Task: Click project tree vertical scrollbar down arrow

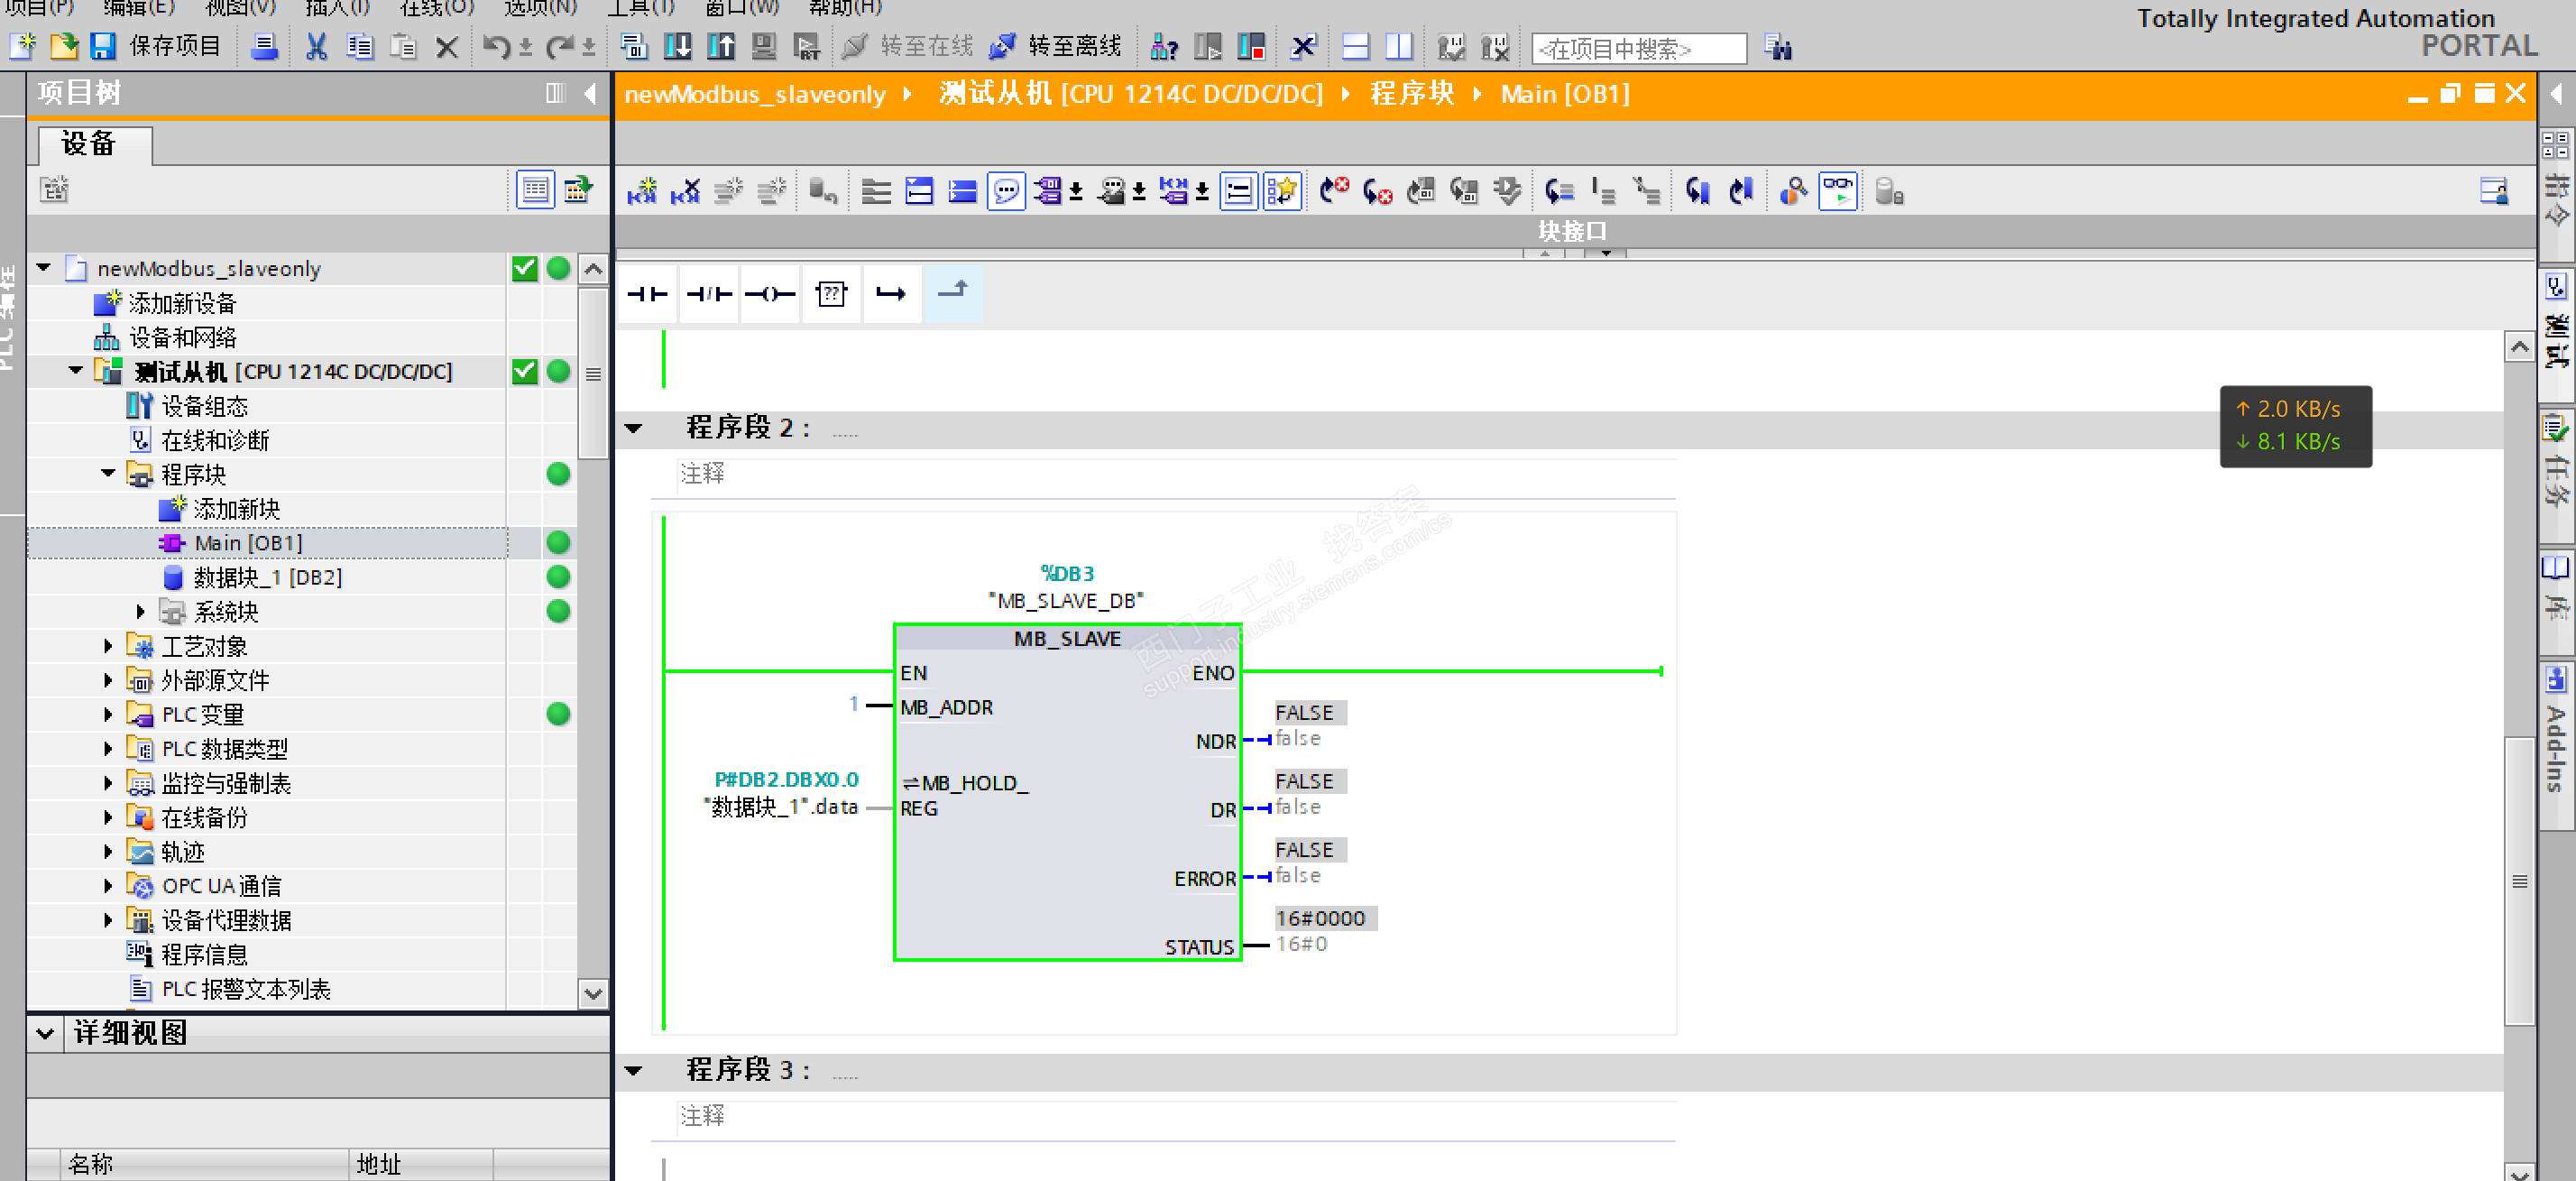Action: click(593, 993)
